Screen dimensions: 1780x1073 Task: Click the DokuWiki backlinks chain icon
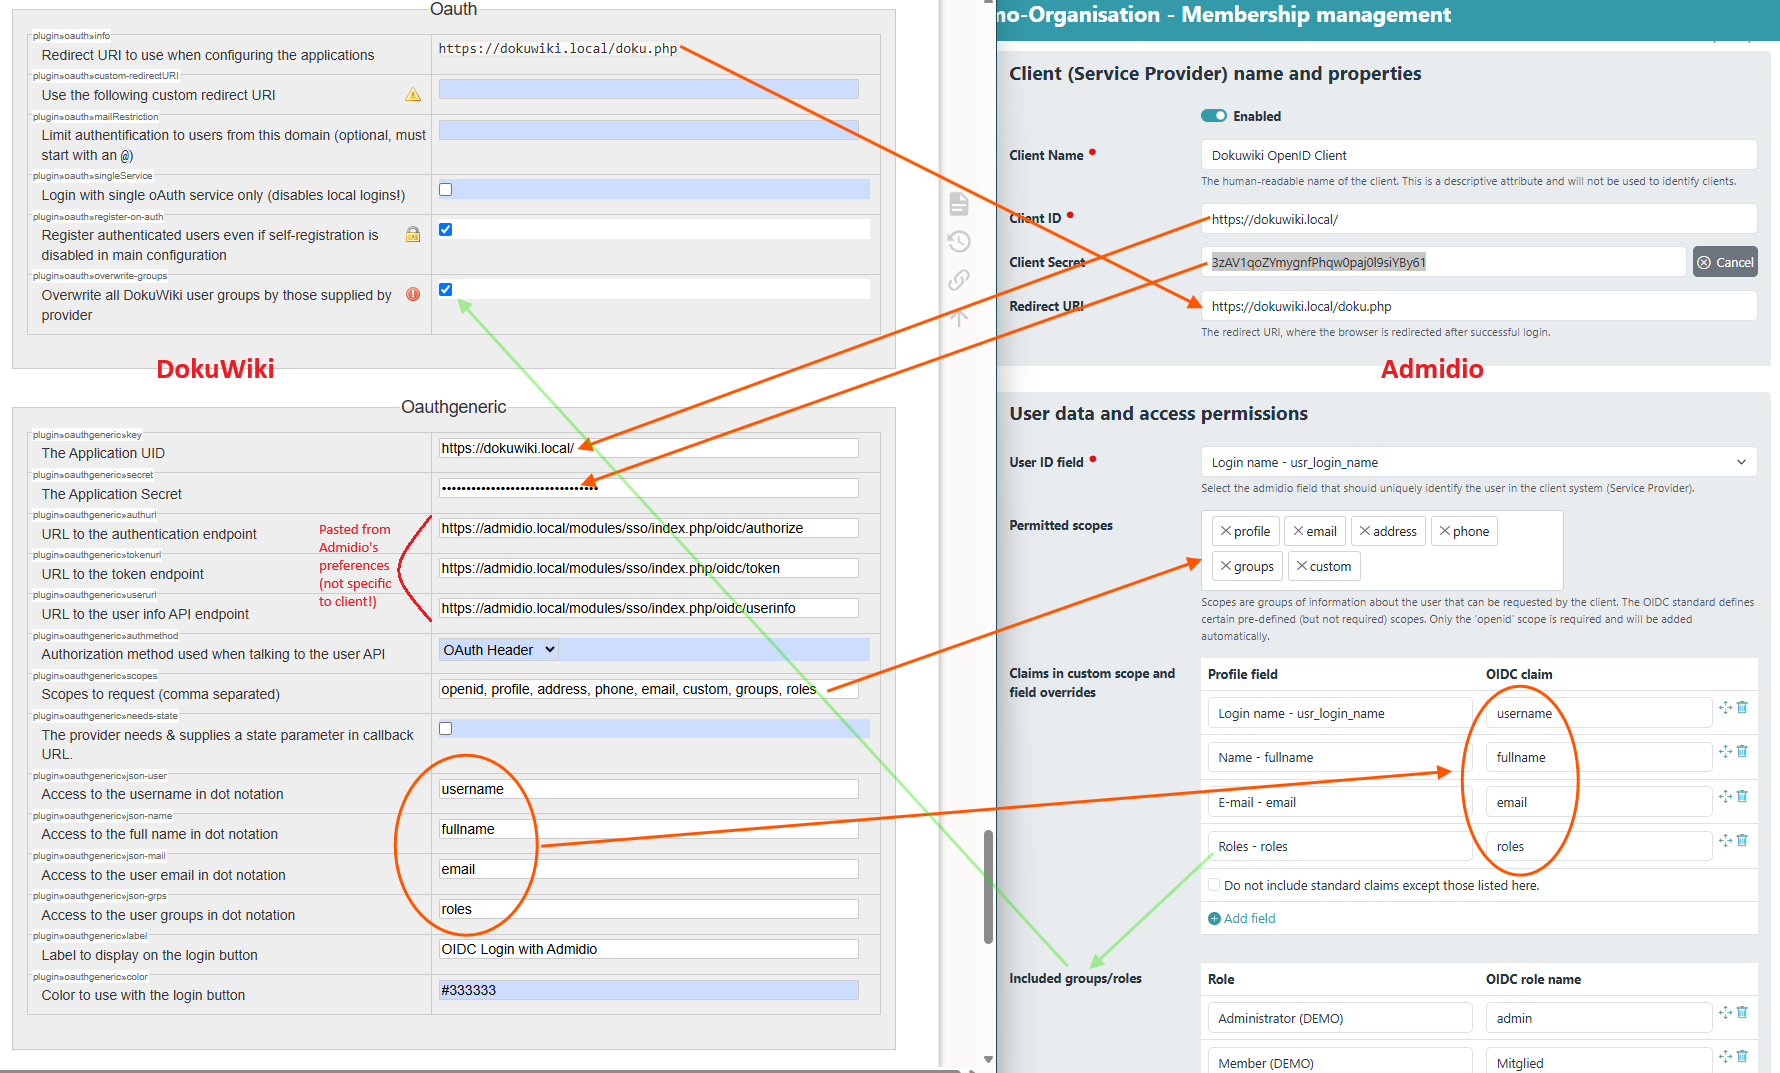point(959,280)
